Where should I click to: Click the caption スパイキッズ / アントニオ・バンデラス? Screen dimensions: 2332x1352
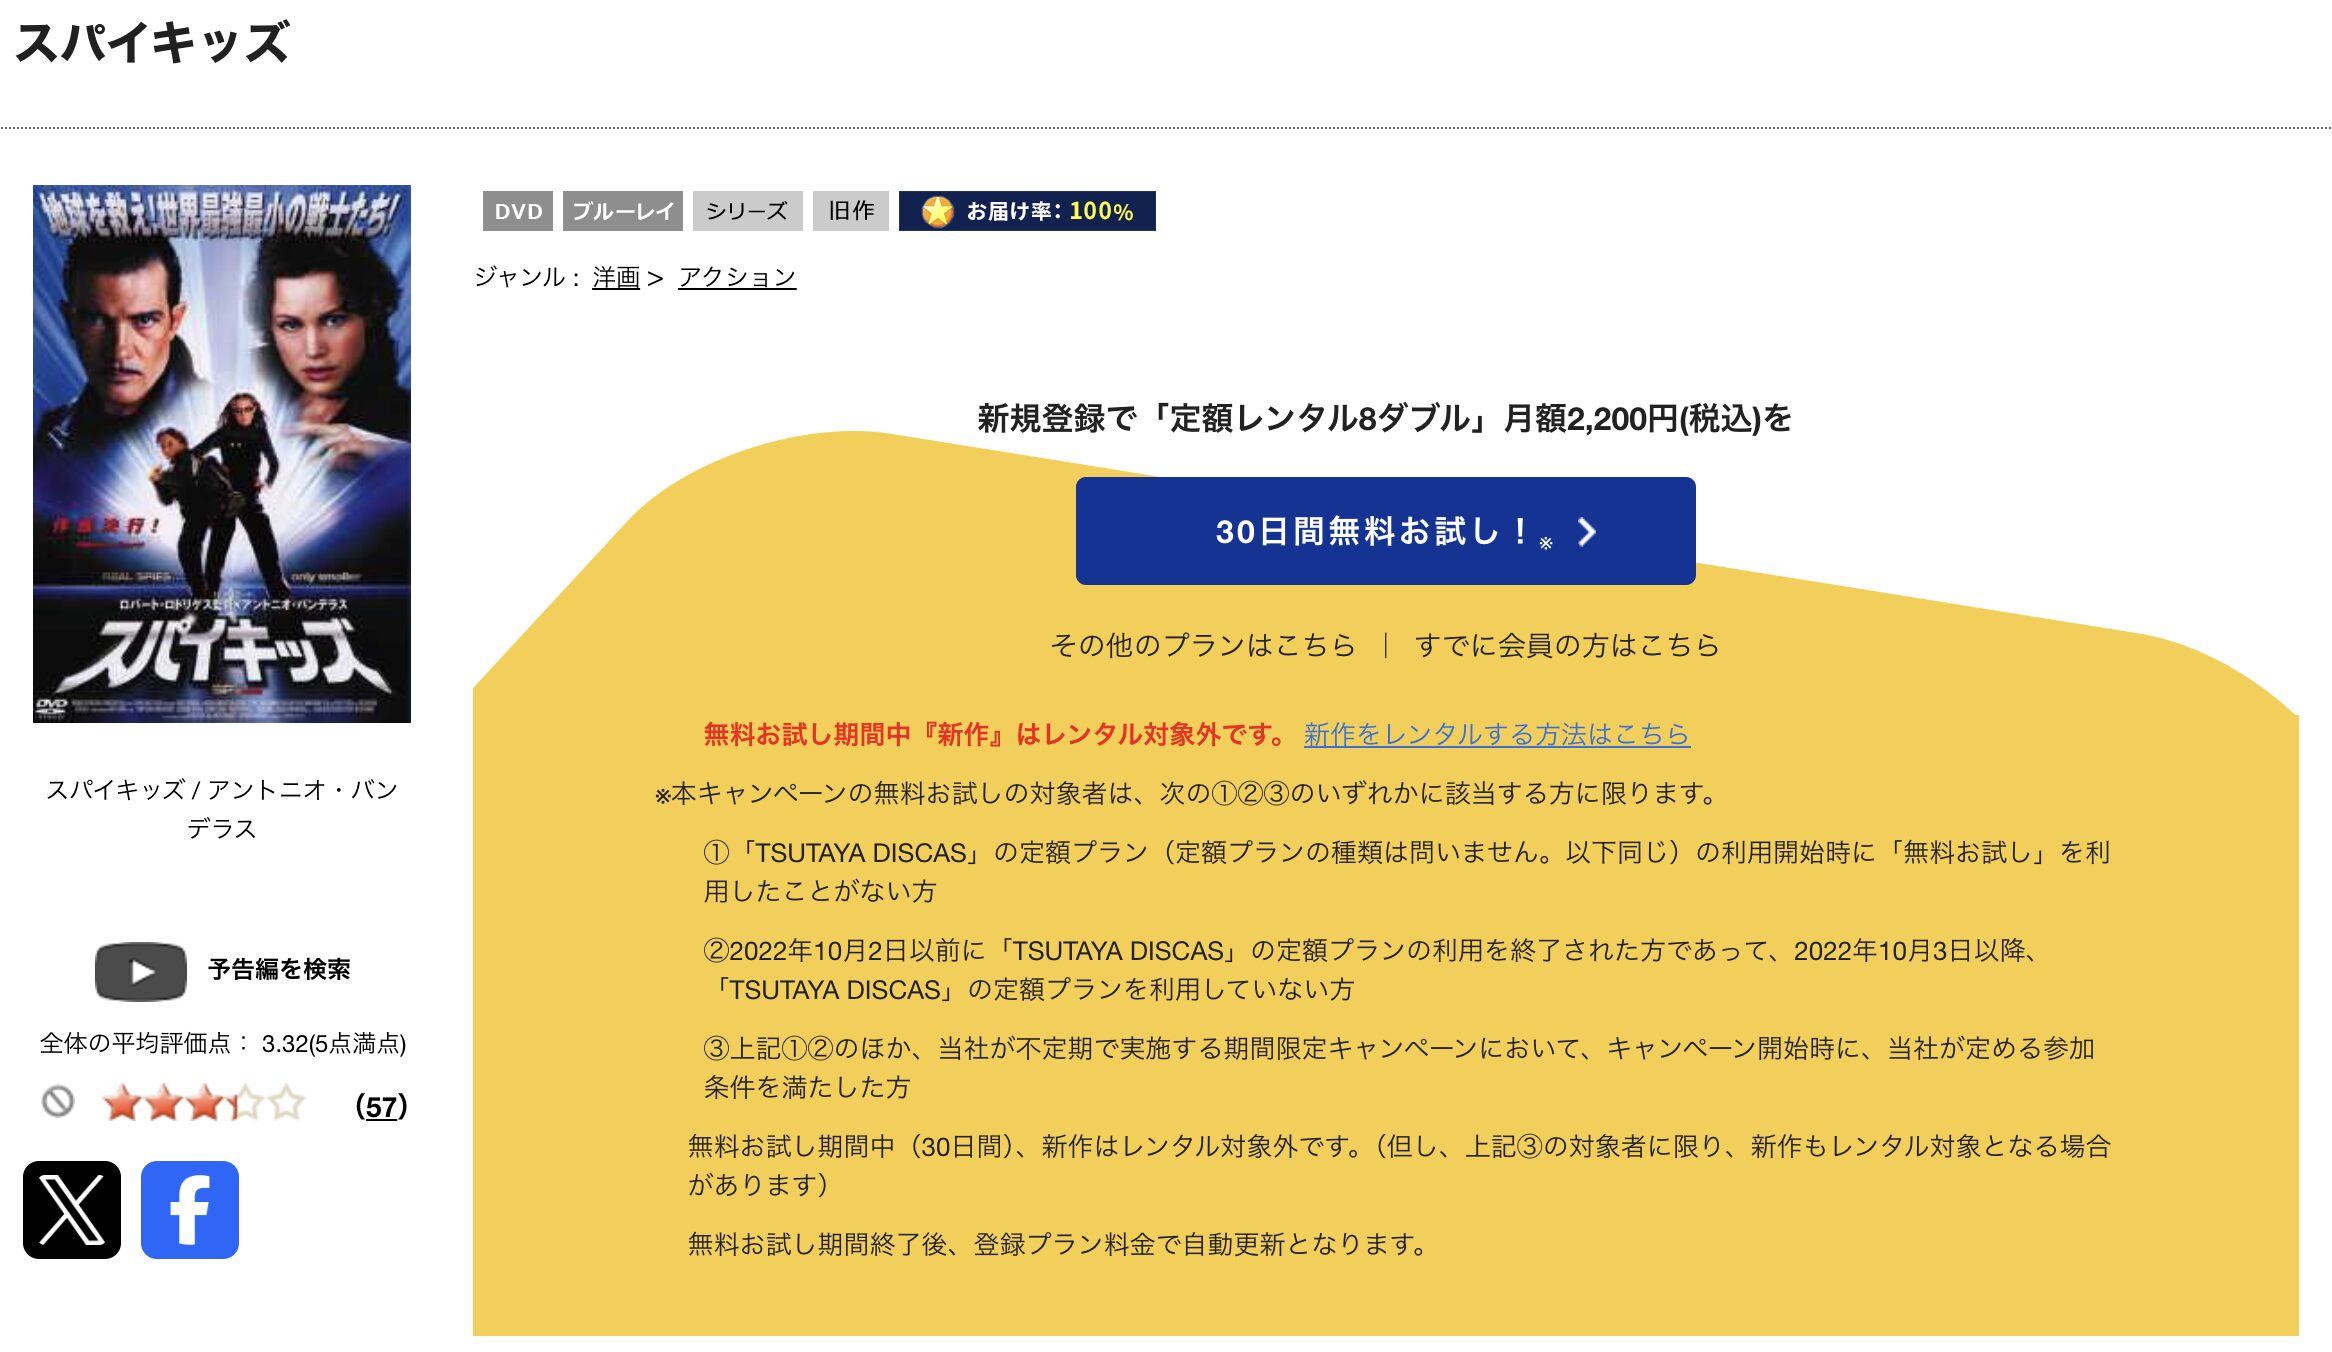coord(222,809)
